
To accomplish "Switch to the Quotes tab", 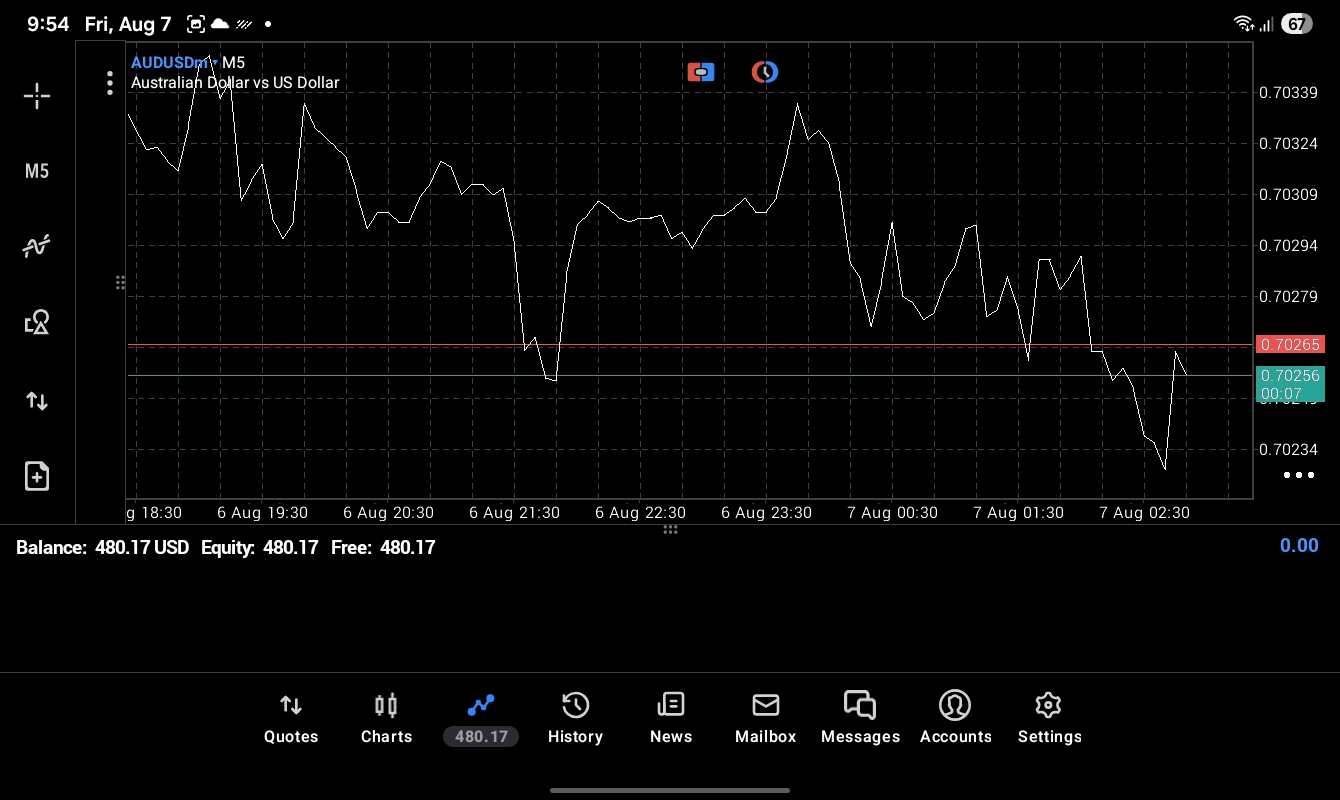I will click(x=291, y=719).
